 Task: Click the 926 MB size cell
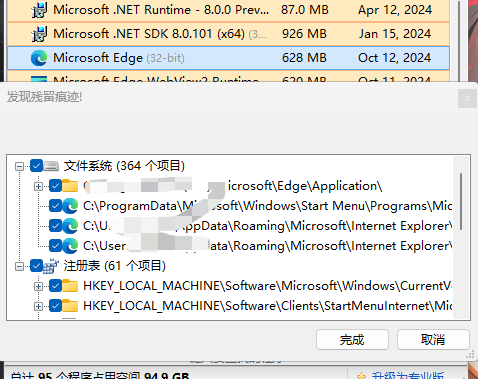304,34
